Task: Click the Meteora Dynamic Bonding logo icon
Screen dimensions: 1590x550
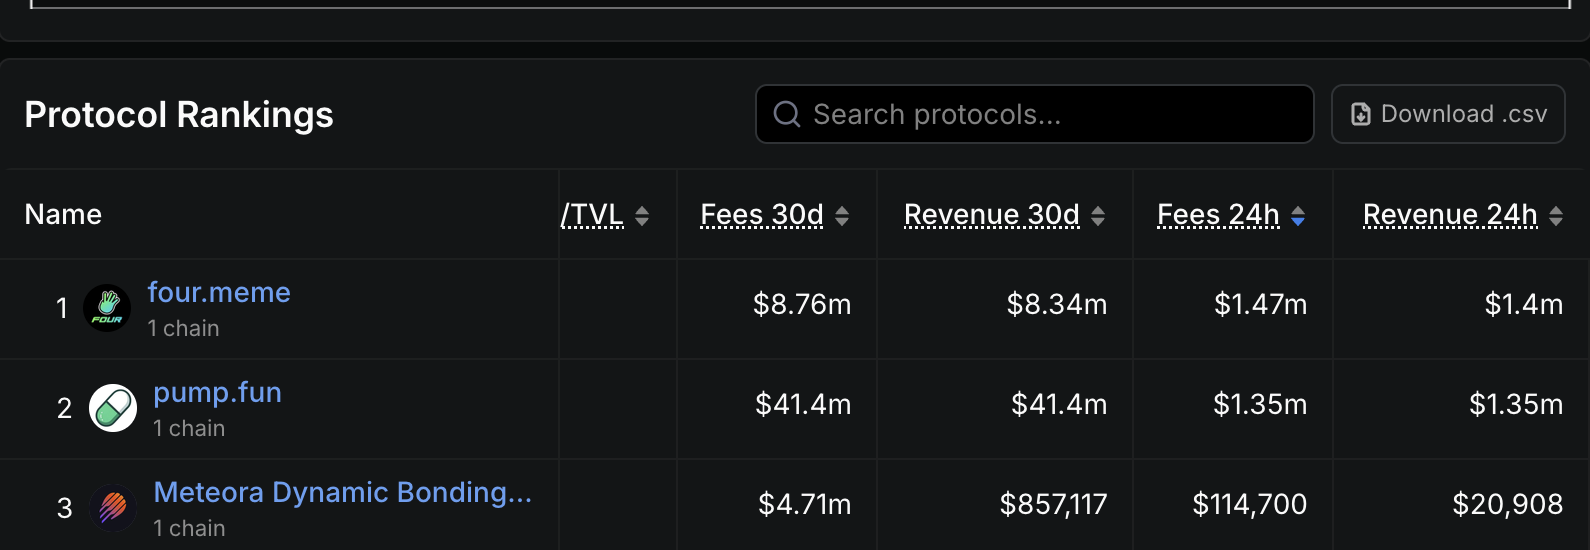Action: 113,508
